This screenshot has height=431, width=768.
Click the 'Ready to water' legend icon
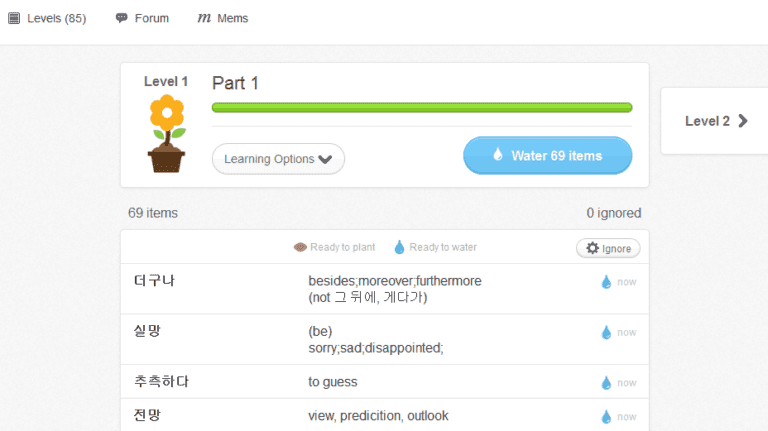click(x=399, y=247)
